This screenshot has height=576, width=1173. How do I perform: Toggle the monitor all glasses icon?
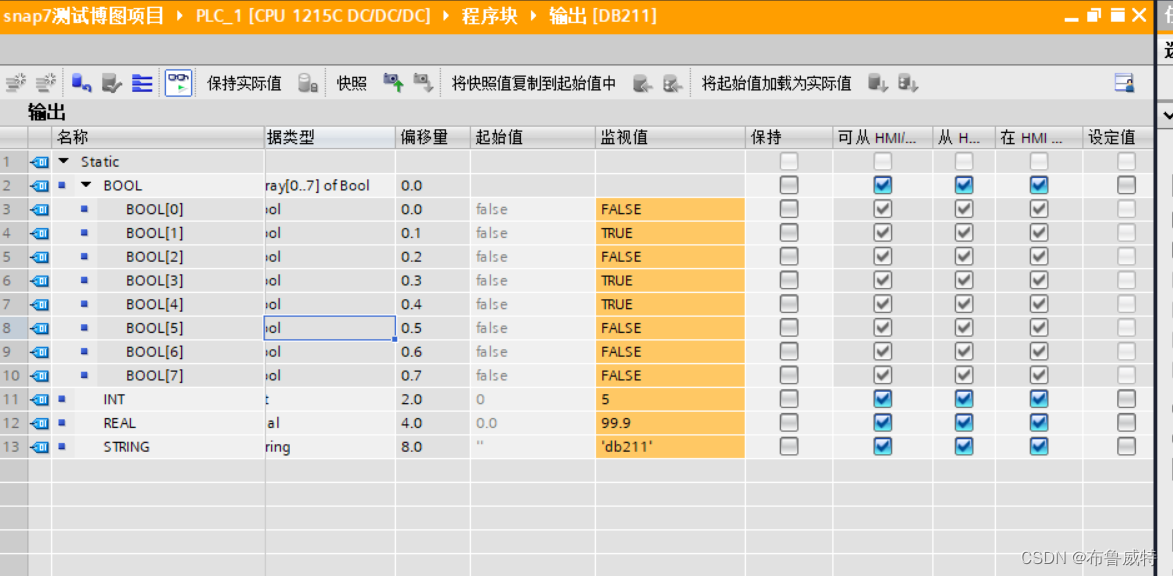[x=179, y=83]
